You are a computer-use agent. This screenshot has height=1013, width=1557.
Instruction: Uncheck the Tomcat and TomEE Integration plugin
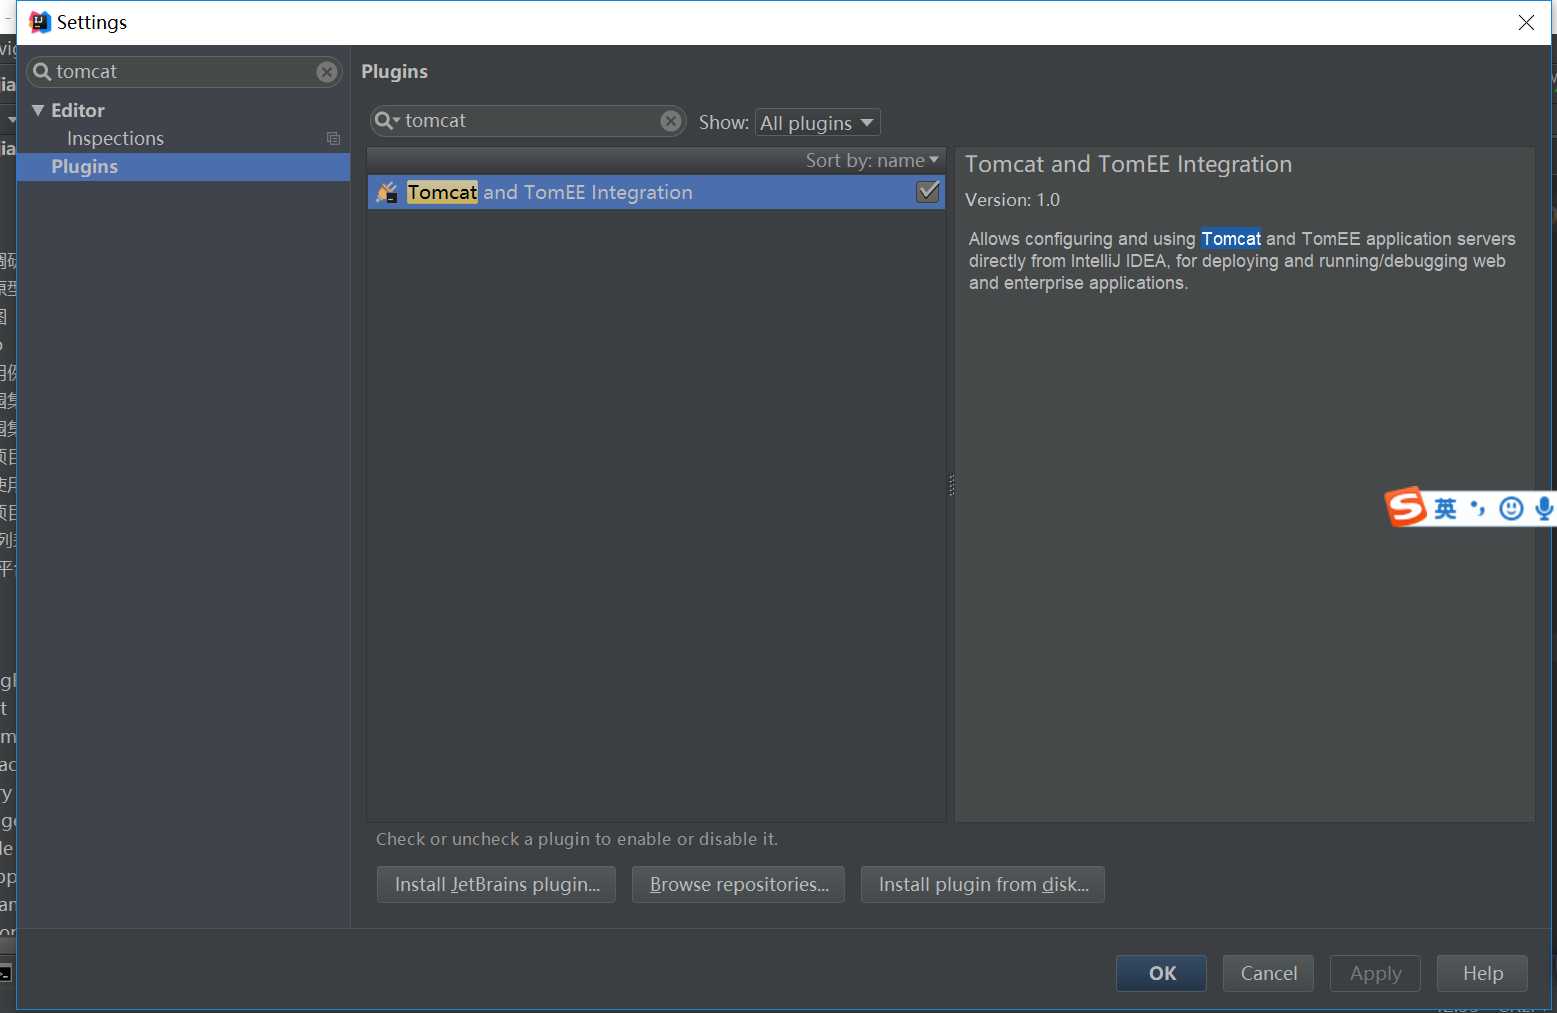pos(928,192)
